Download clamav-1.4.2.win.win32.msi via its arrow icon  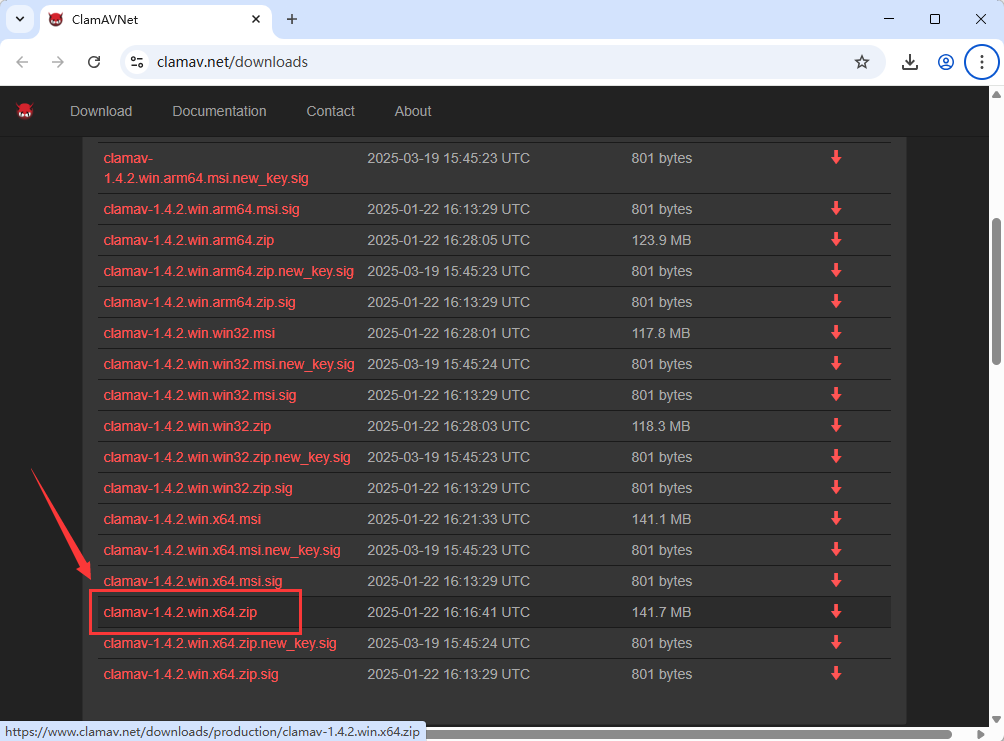836,333
